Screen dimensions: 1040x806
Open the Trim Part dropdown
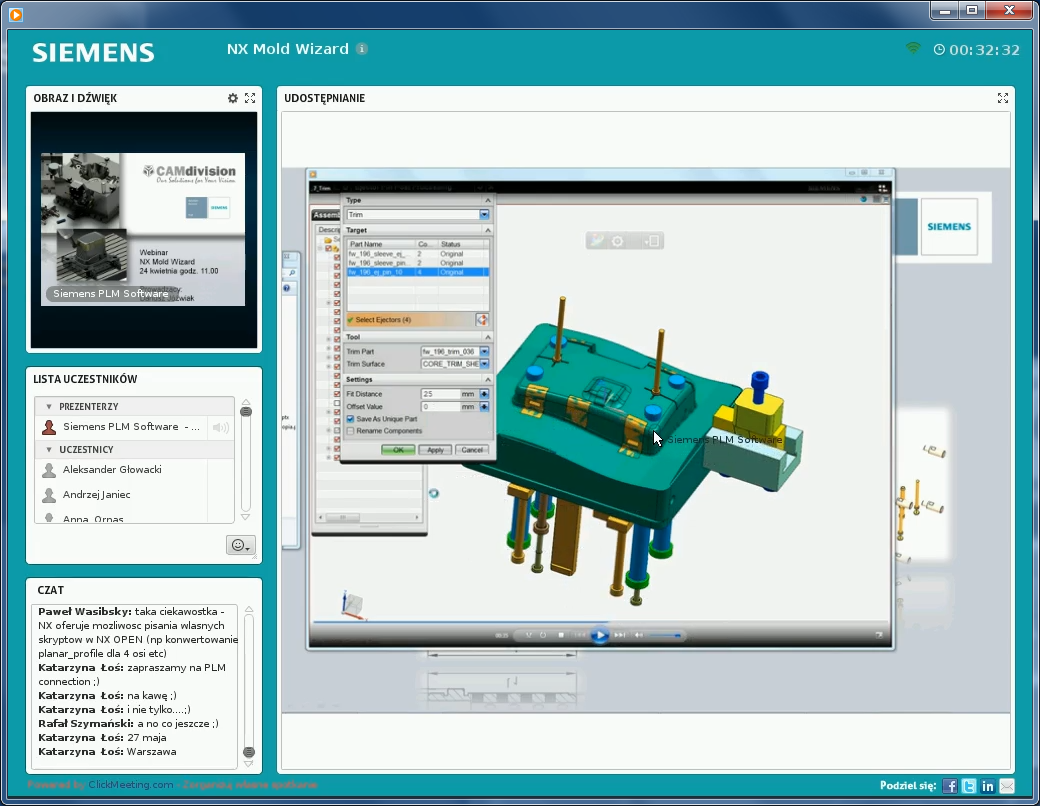pyautogui.click(x=484, y=352)
